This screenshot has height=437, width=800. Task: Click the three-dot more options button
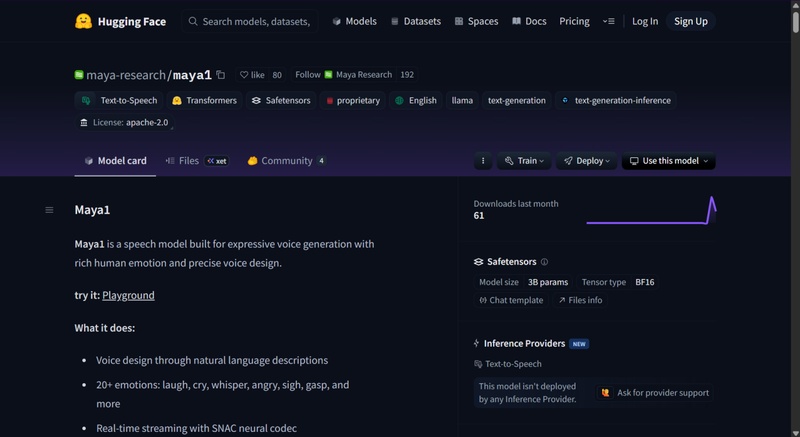pos(483,161)
